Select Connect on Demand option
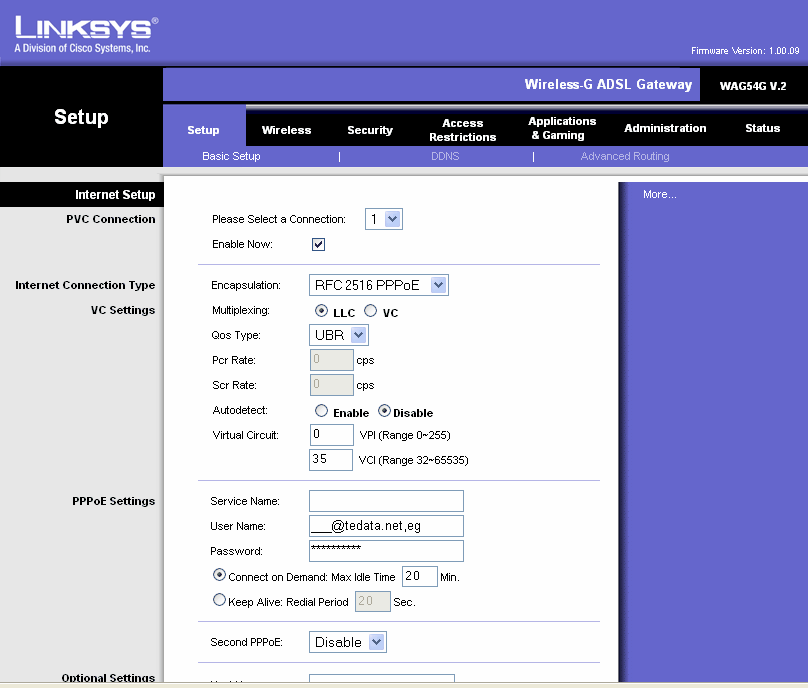 (220, 575)
